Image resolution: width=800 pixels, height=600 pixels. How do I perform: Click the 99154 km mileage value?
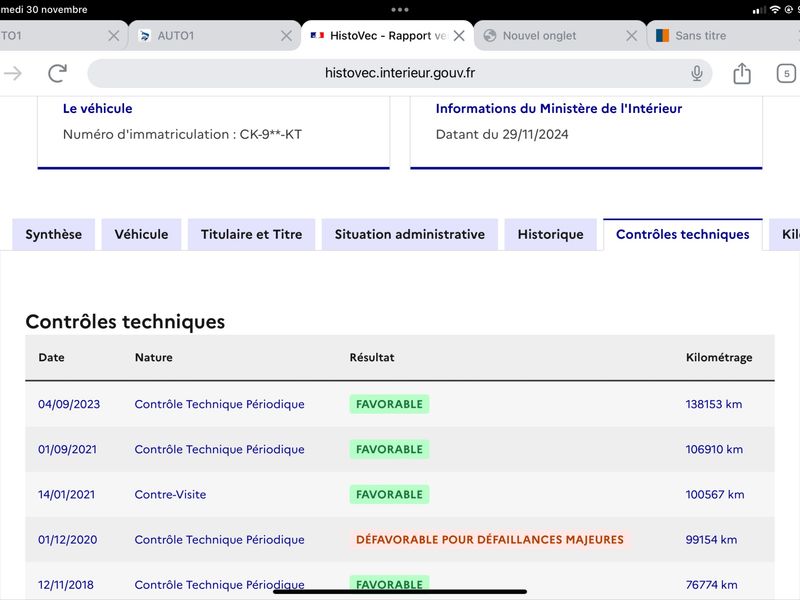(711, 539)
